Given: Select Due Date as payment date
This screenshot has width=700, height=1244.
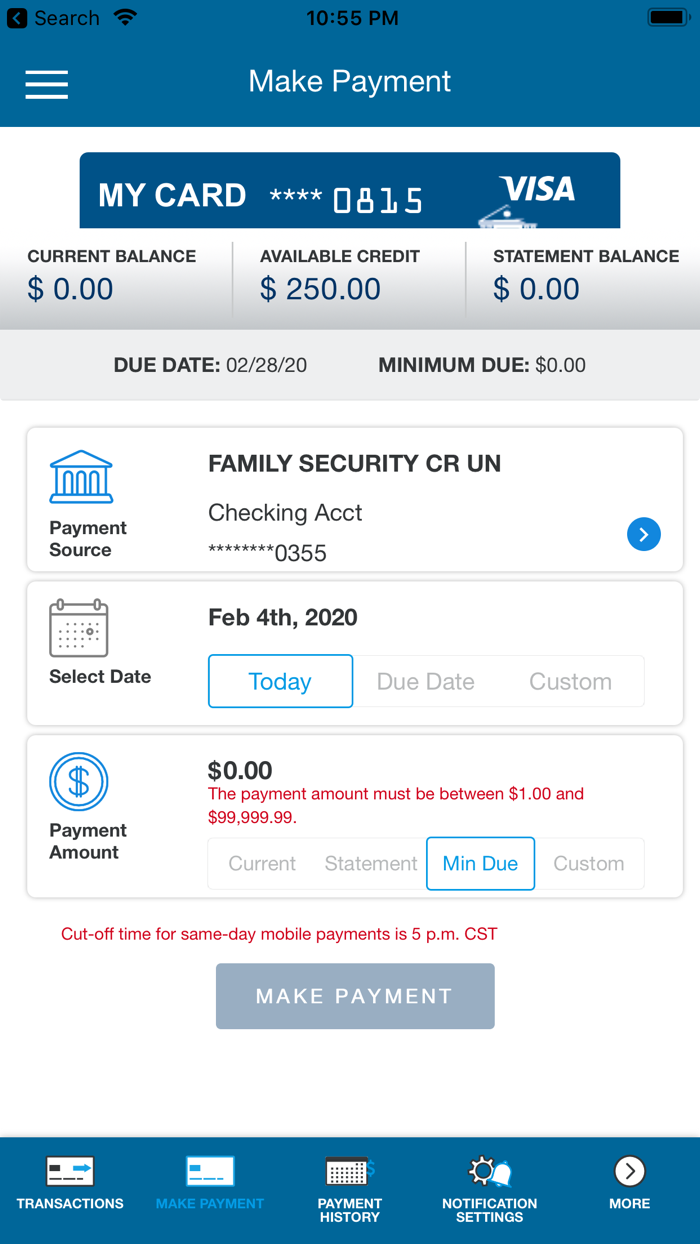Looking at the screenshot, I should pyautogui.click(x=425, y=681).
